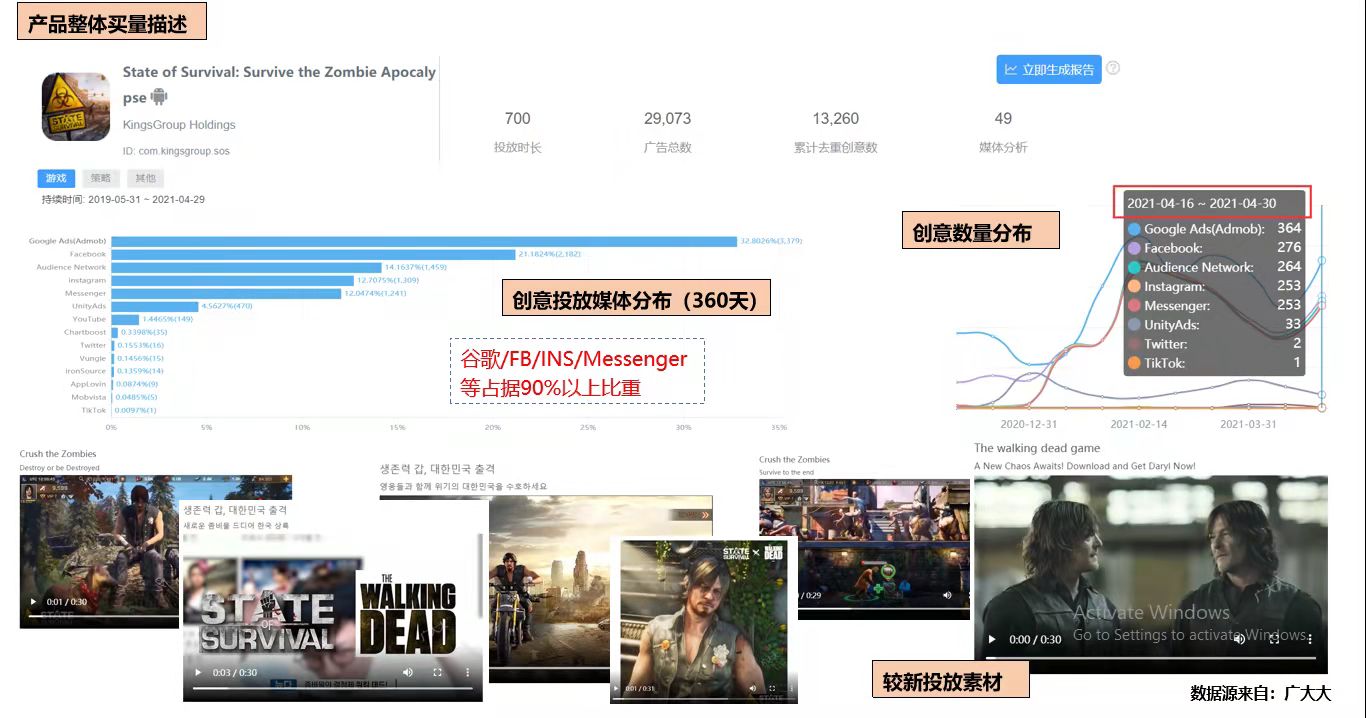Mute the 0:03 / 0:30 State of Survival video

click(408, 673)
